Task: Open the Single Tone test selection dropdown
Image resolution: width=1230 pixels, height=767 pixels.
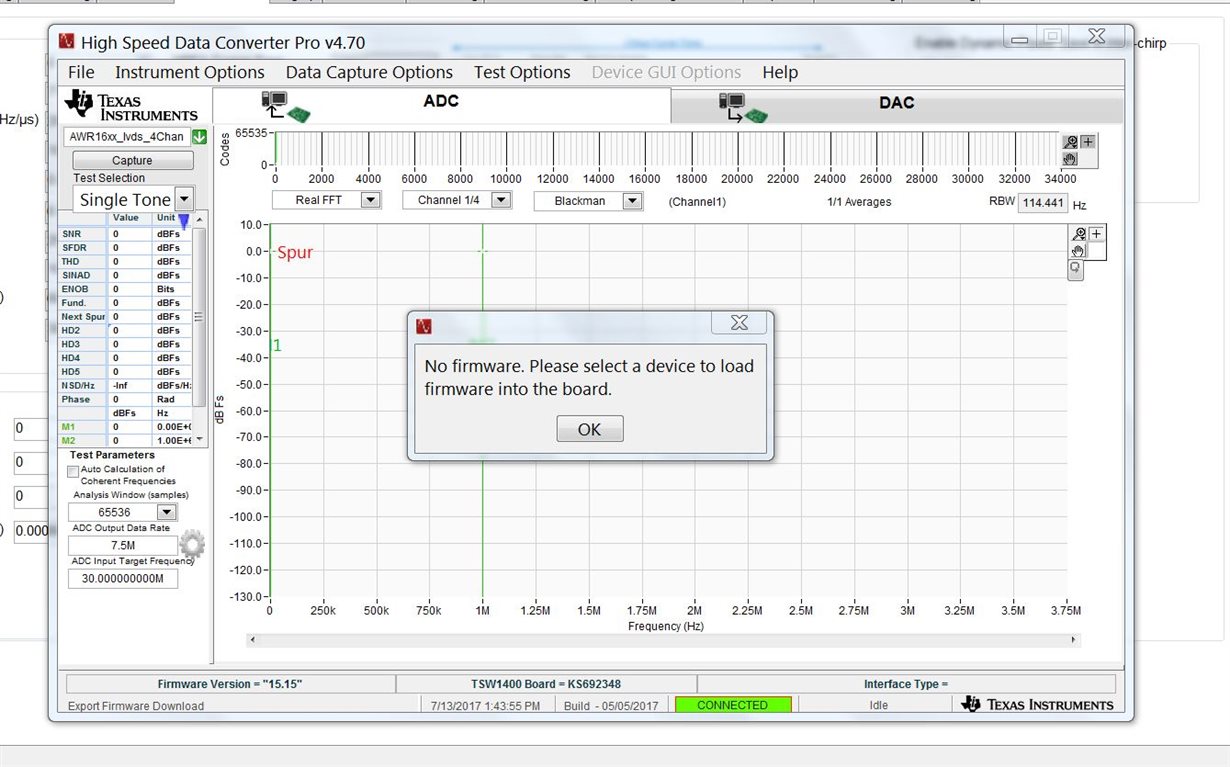Action: click(x=184, y=199)
